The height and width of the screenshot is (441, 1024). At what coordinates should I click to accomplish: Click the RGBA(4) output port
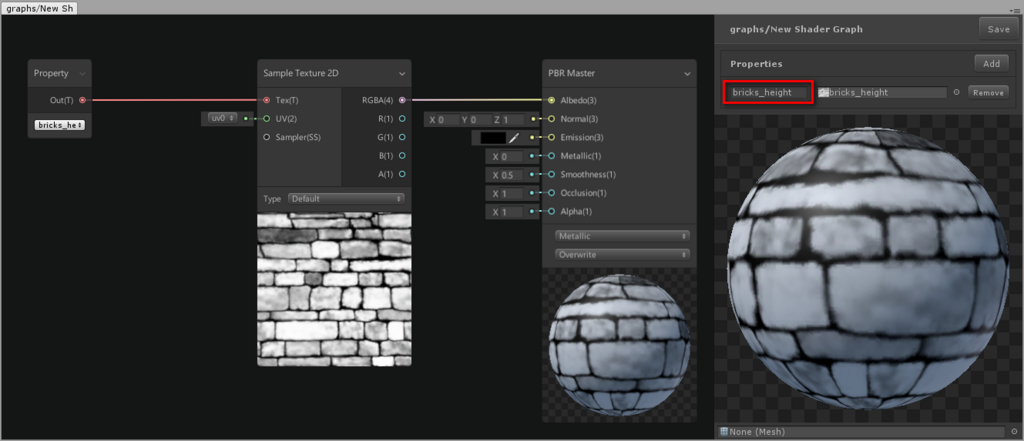tap(402, 100)
